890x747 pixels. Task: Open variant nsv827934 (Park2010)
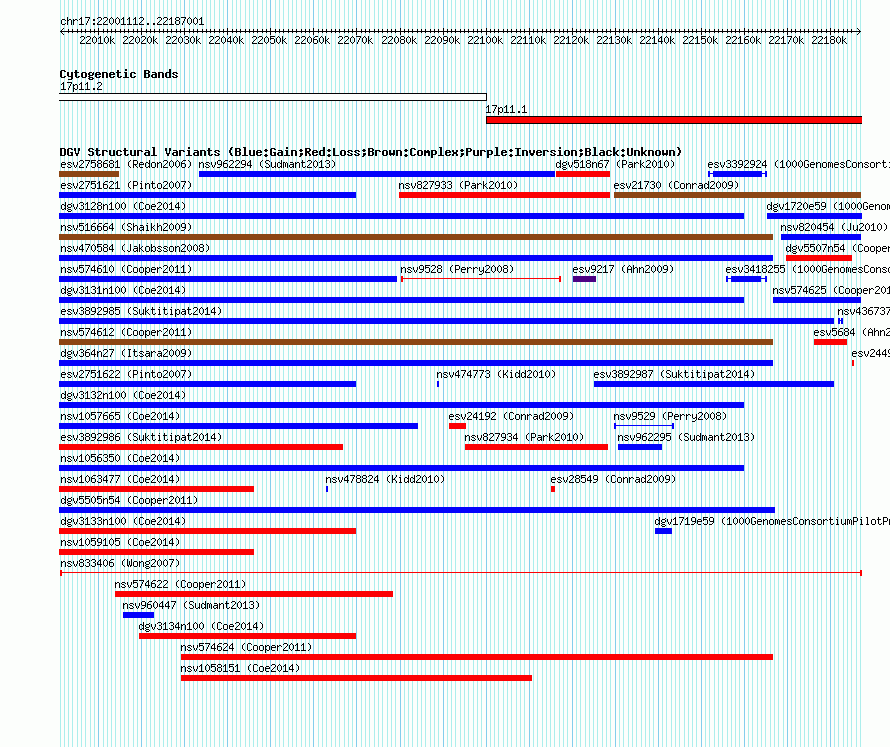[x=524, y=438]
